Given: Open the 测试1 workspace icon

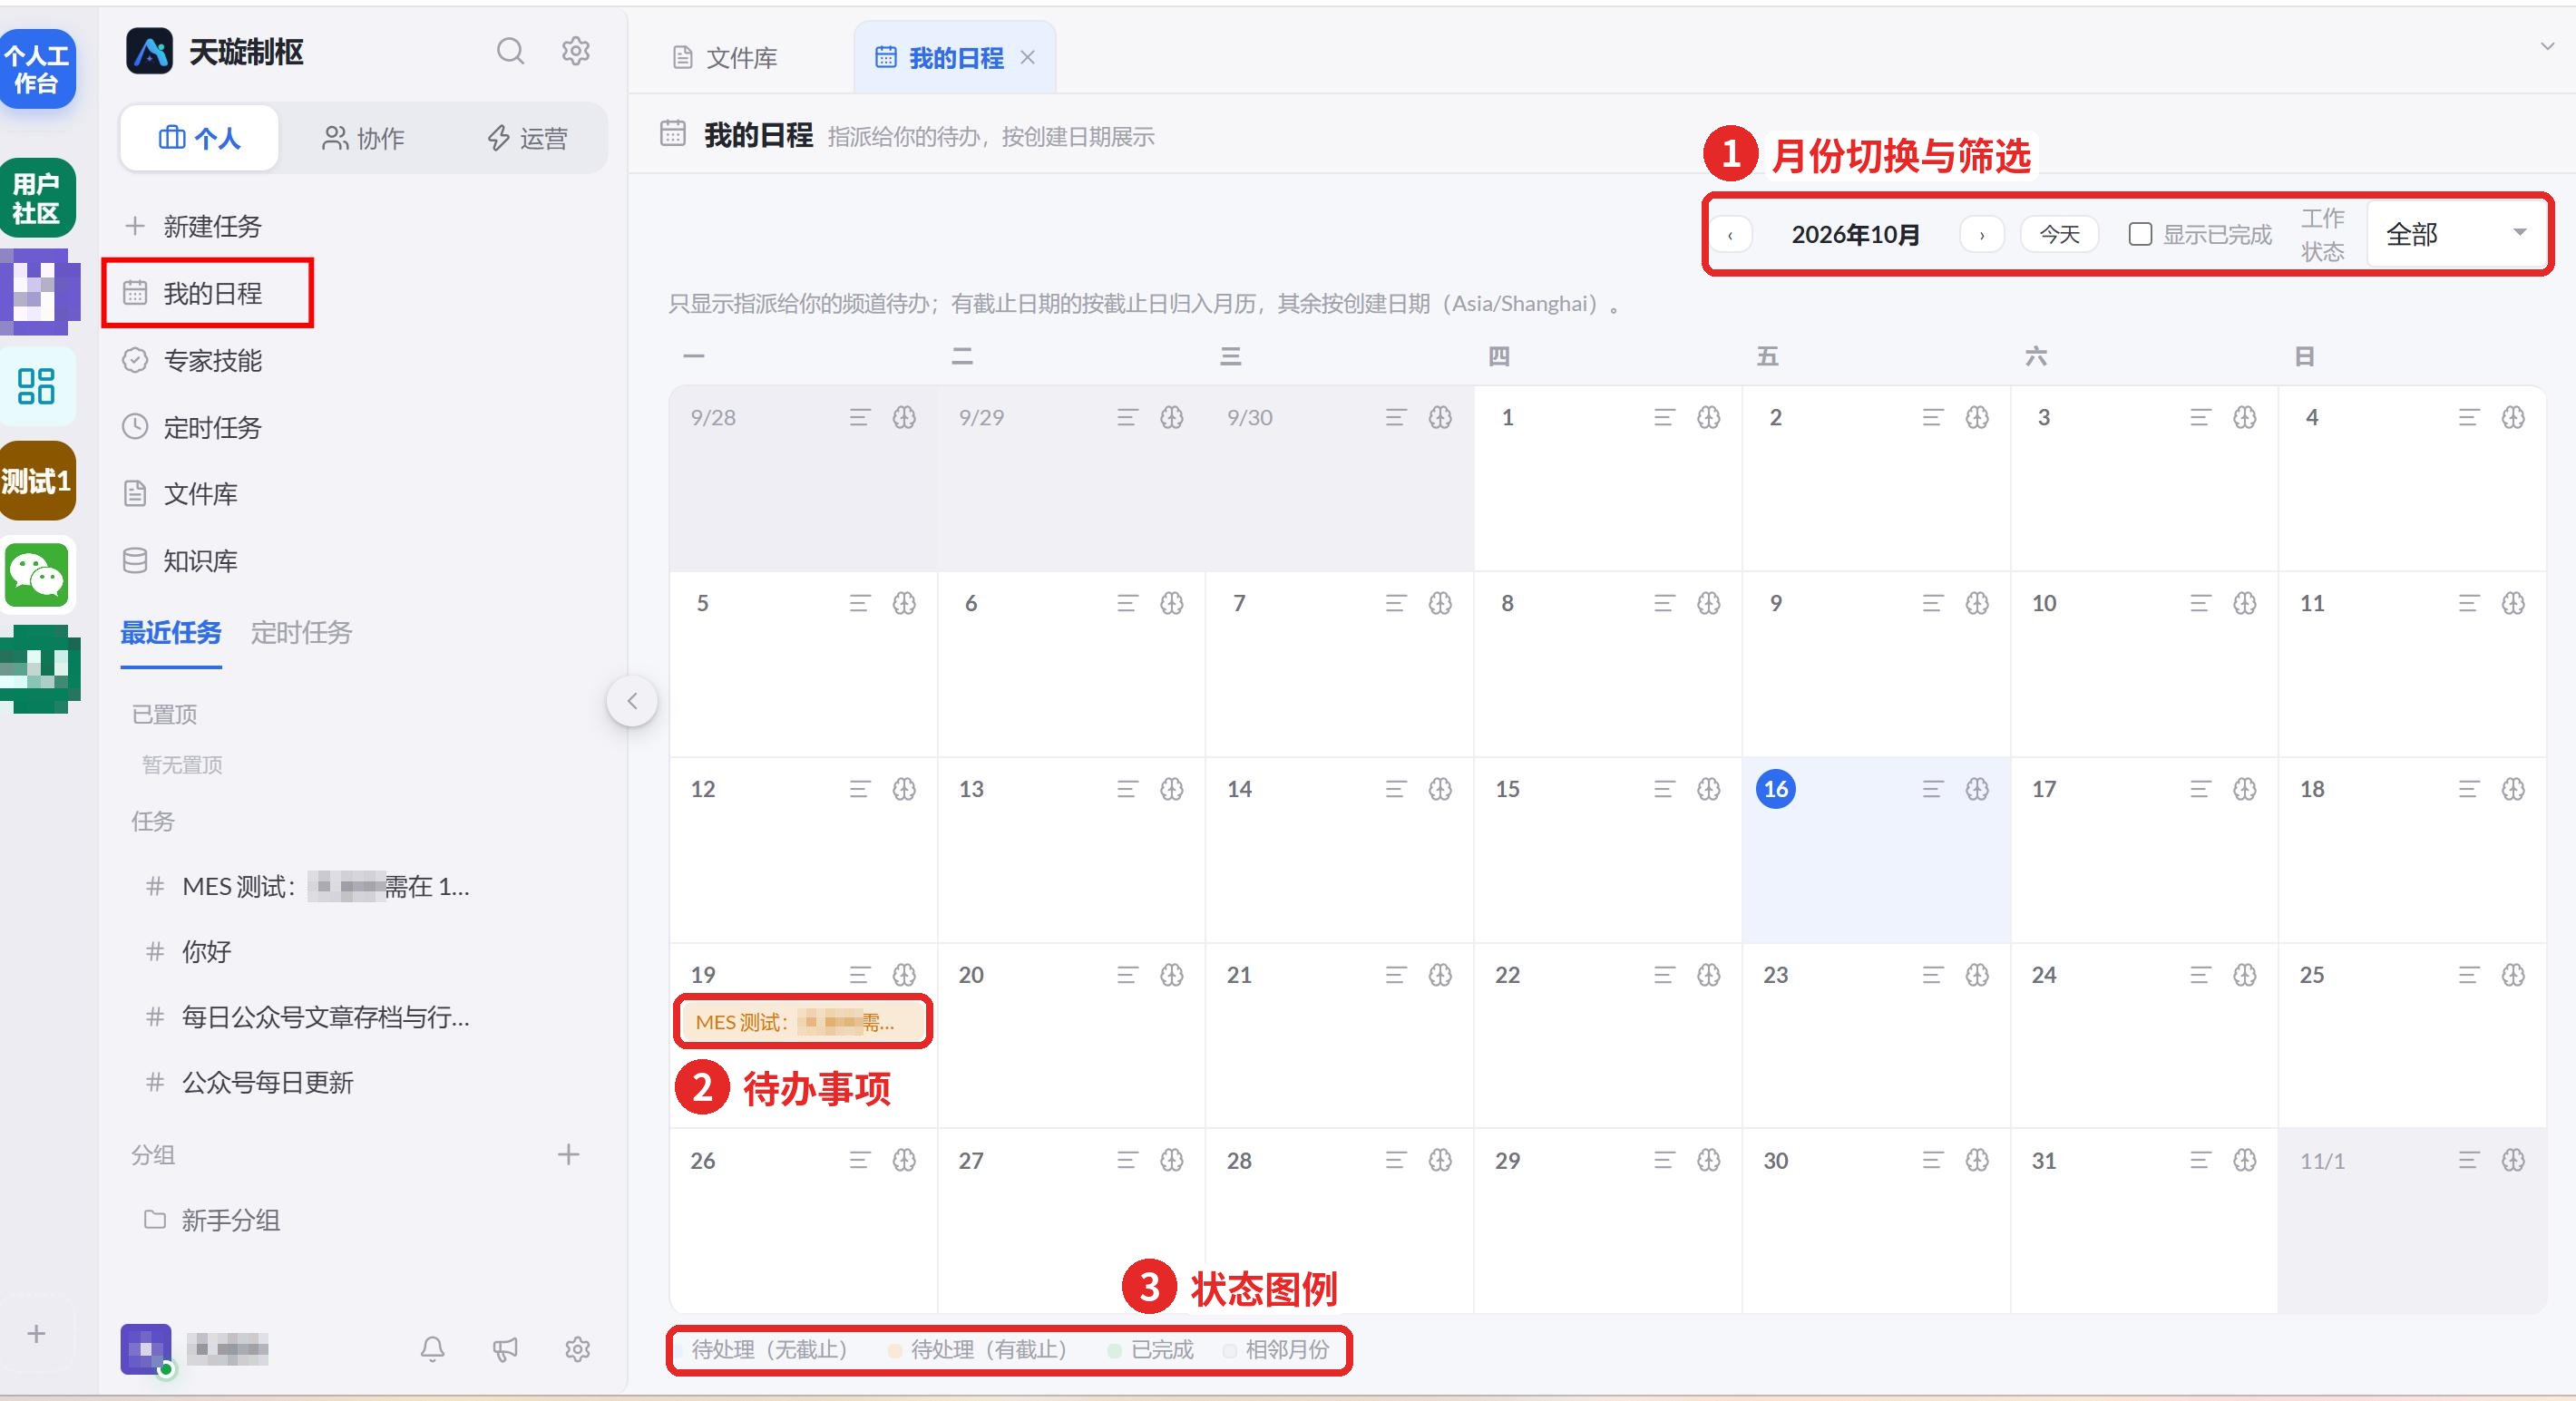Looking at the screenshot, I should (38, 480).
